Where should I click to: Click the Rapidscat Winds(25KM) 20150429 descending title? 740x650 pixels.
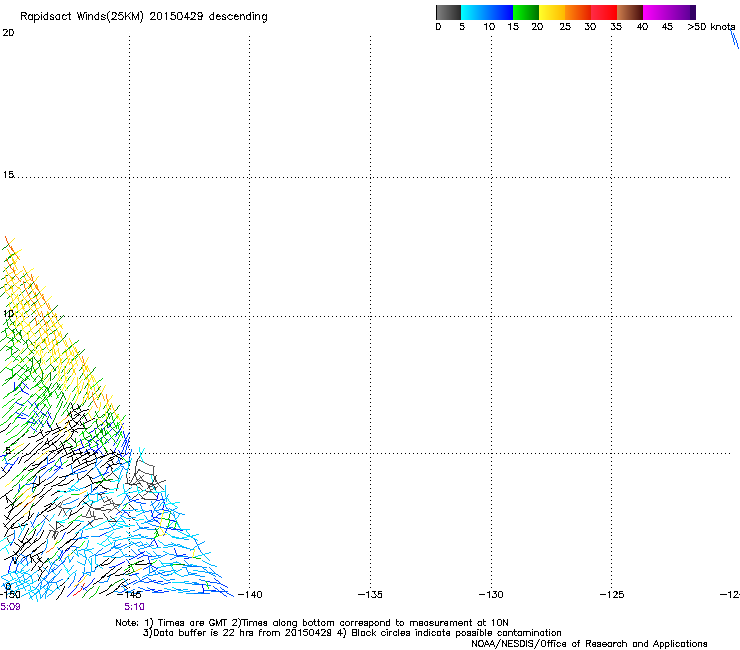(x=143, y=16)
